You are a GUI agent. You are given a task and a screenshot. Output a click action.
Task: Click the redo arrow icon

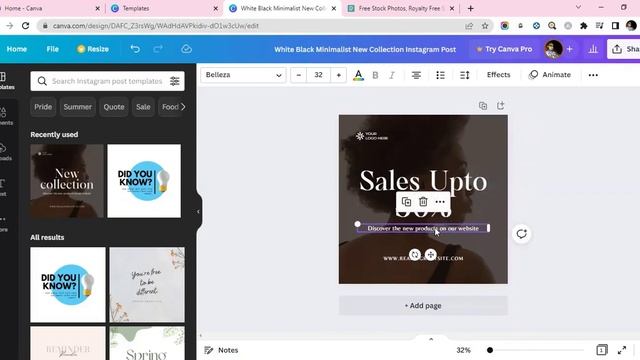coord(158,49)
